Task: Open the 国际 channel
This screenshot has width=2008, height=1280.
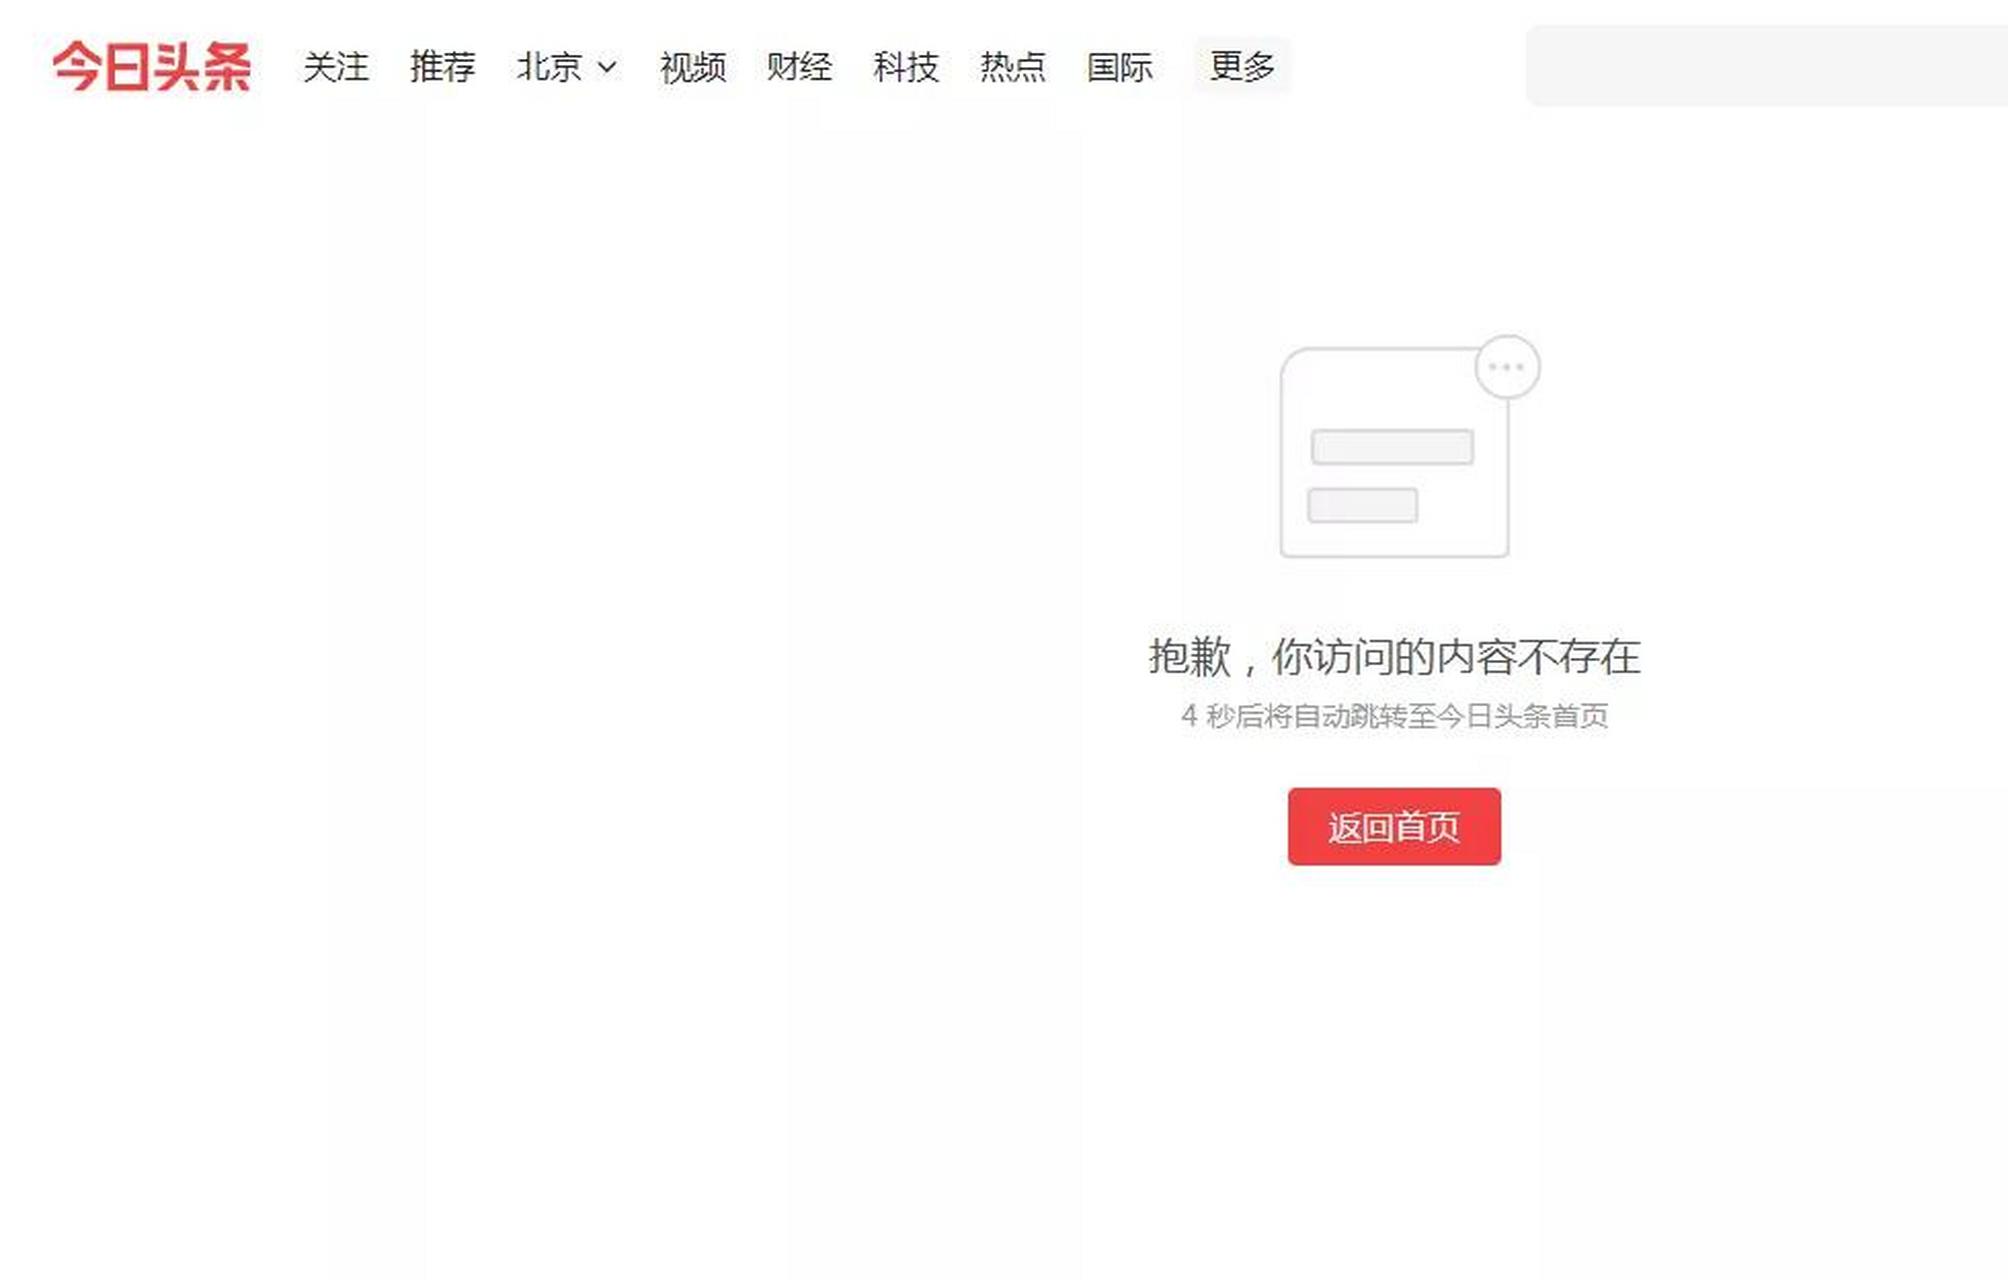Action: [1120, 67]
